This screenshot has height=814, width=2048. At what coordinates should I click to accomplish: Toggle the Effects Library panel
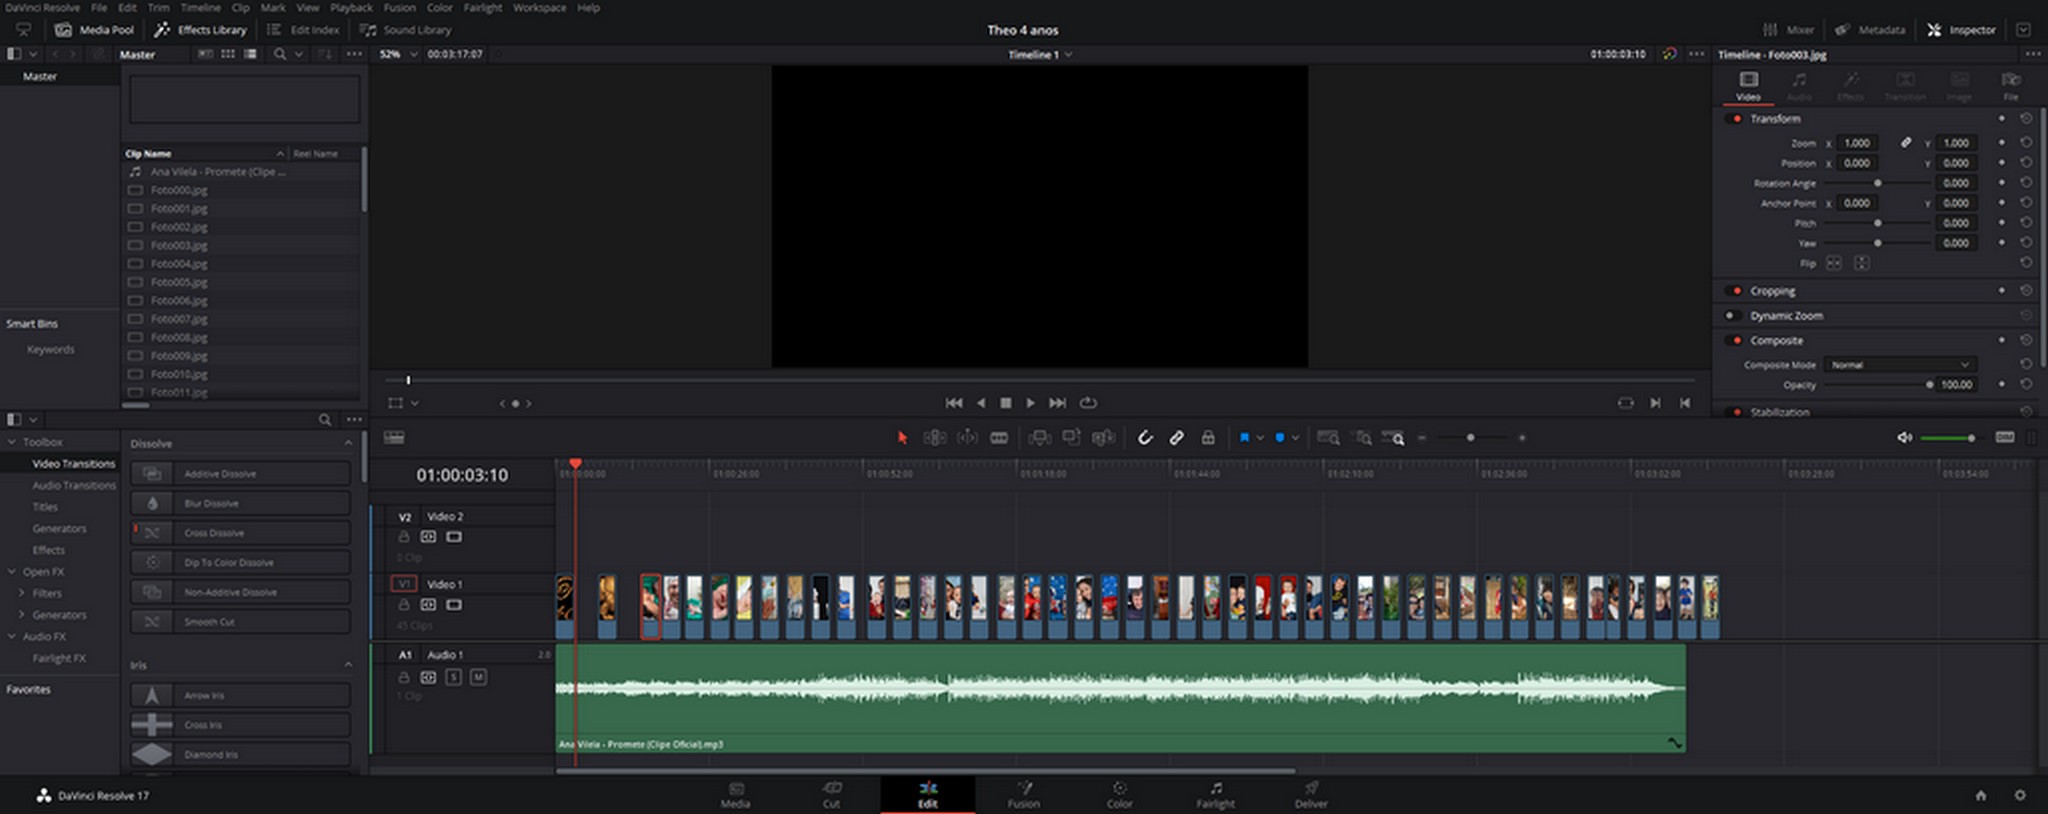(200, 30)
